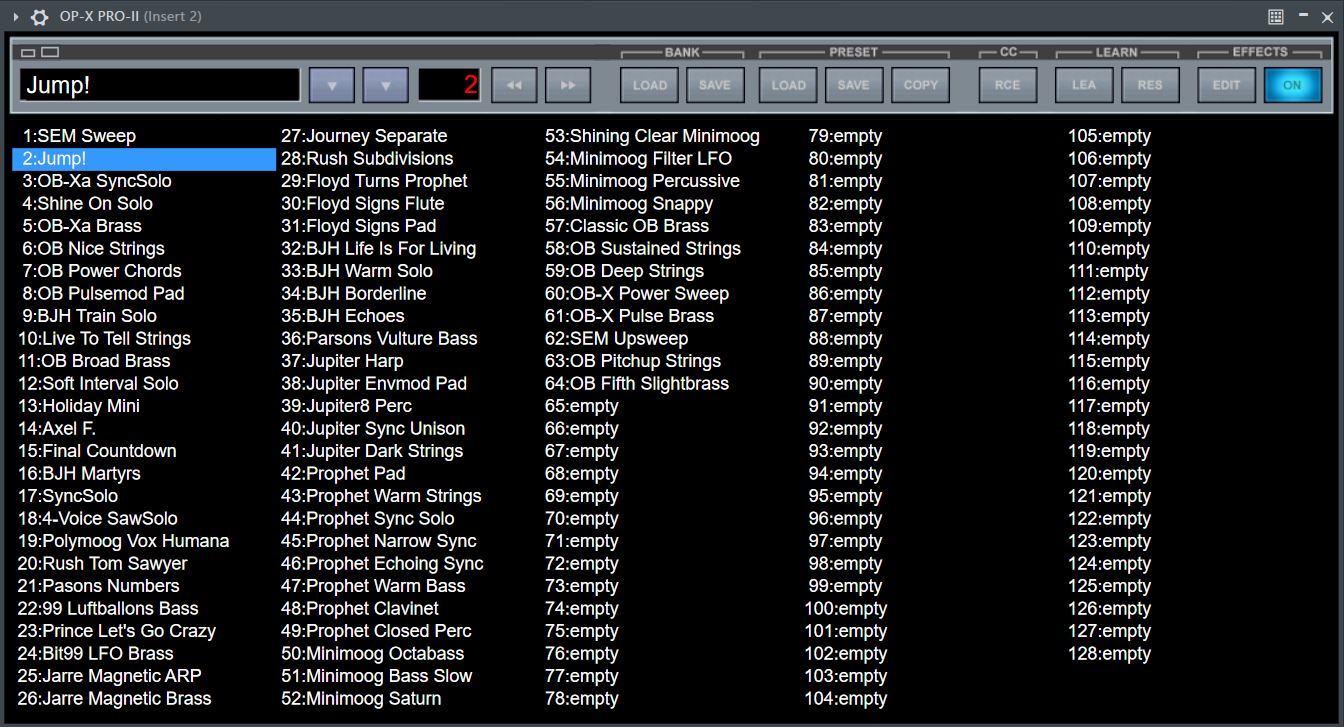1344x727 pixels.
Task: Select preset 60:OB-X Power Sweep
Action: (x=637, y=293)
